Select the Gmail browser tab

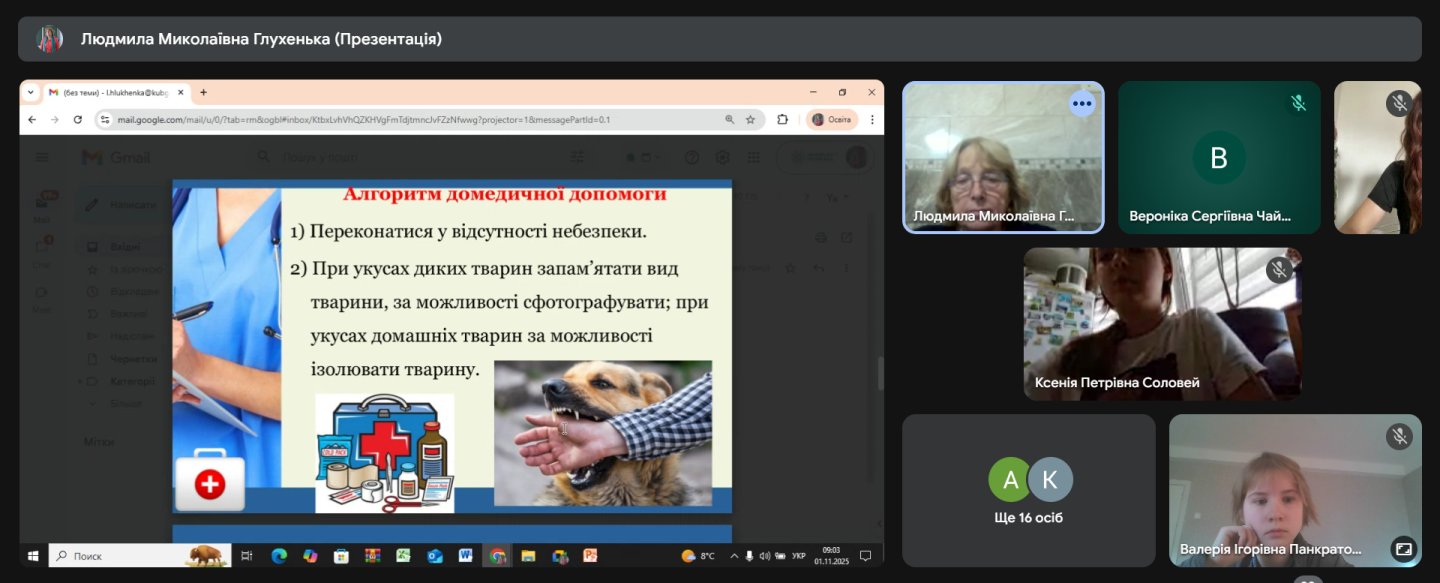point(110,92)
